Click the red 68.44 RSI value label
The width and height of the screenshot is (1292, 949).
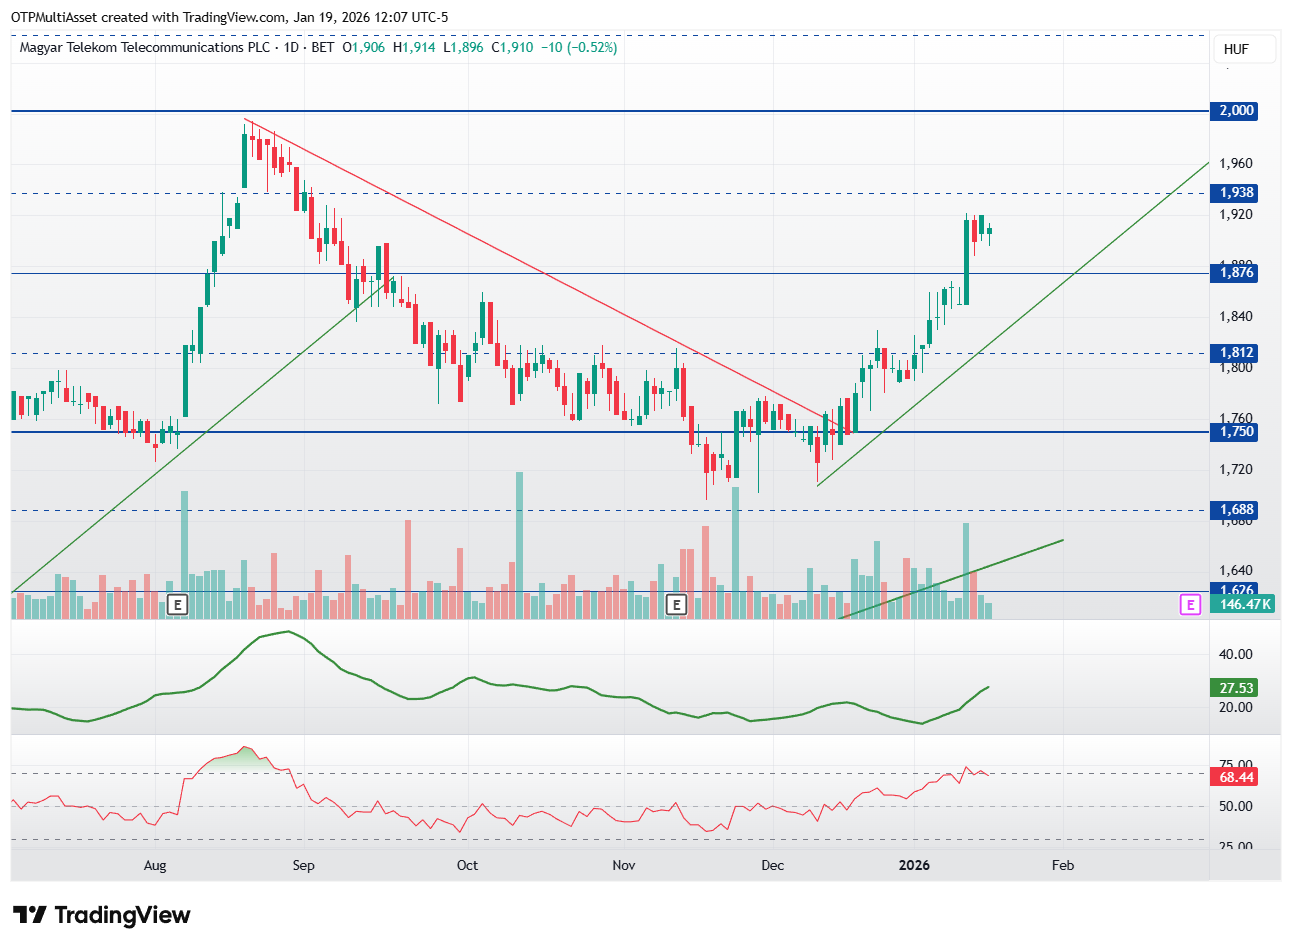click(x=1235, y=777)
